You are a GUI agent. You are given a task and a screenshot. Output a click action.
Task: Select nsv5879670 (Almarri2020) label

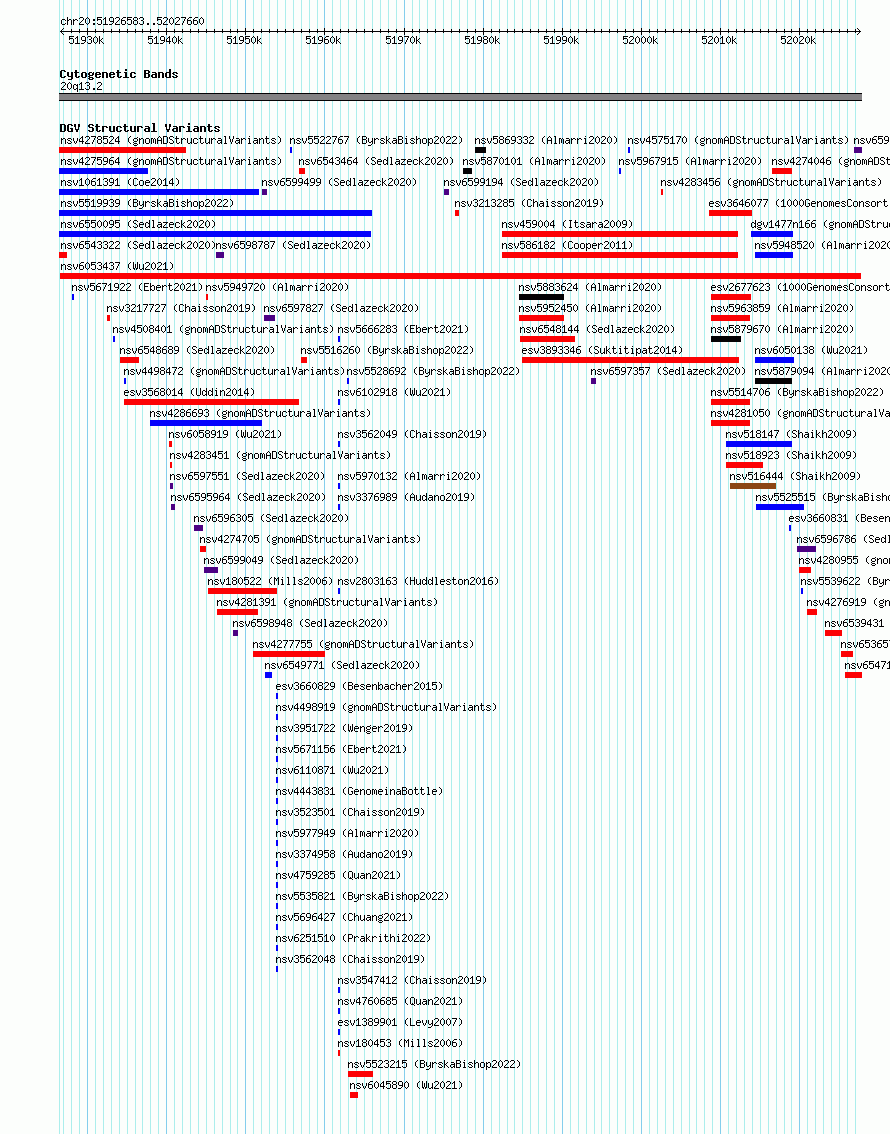pyautogui.click(x=782, y=329)
